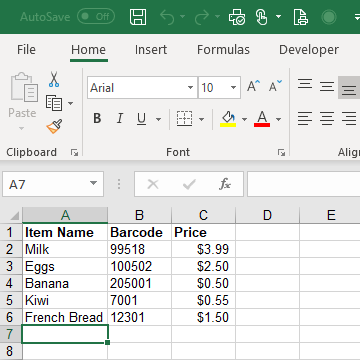Switch to the Developer tab
The height and width of the screenshot is (360, 360).
click(x=309, y=50)
